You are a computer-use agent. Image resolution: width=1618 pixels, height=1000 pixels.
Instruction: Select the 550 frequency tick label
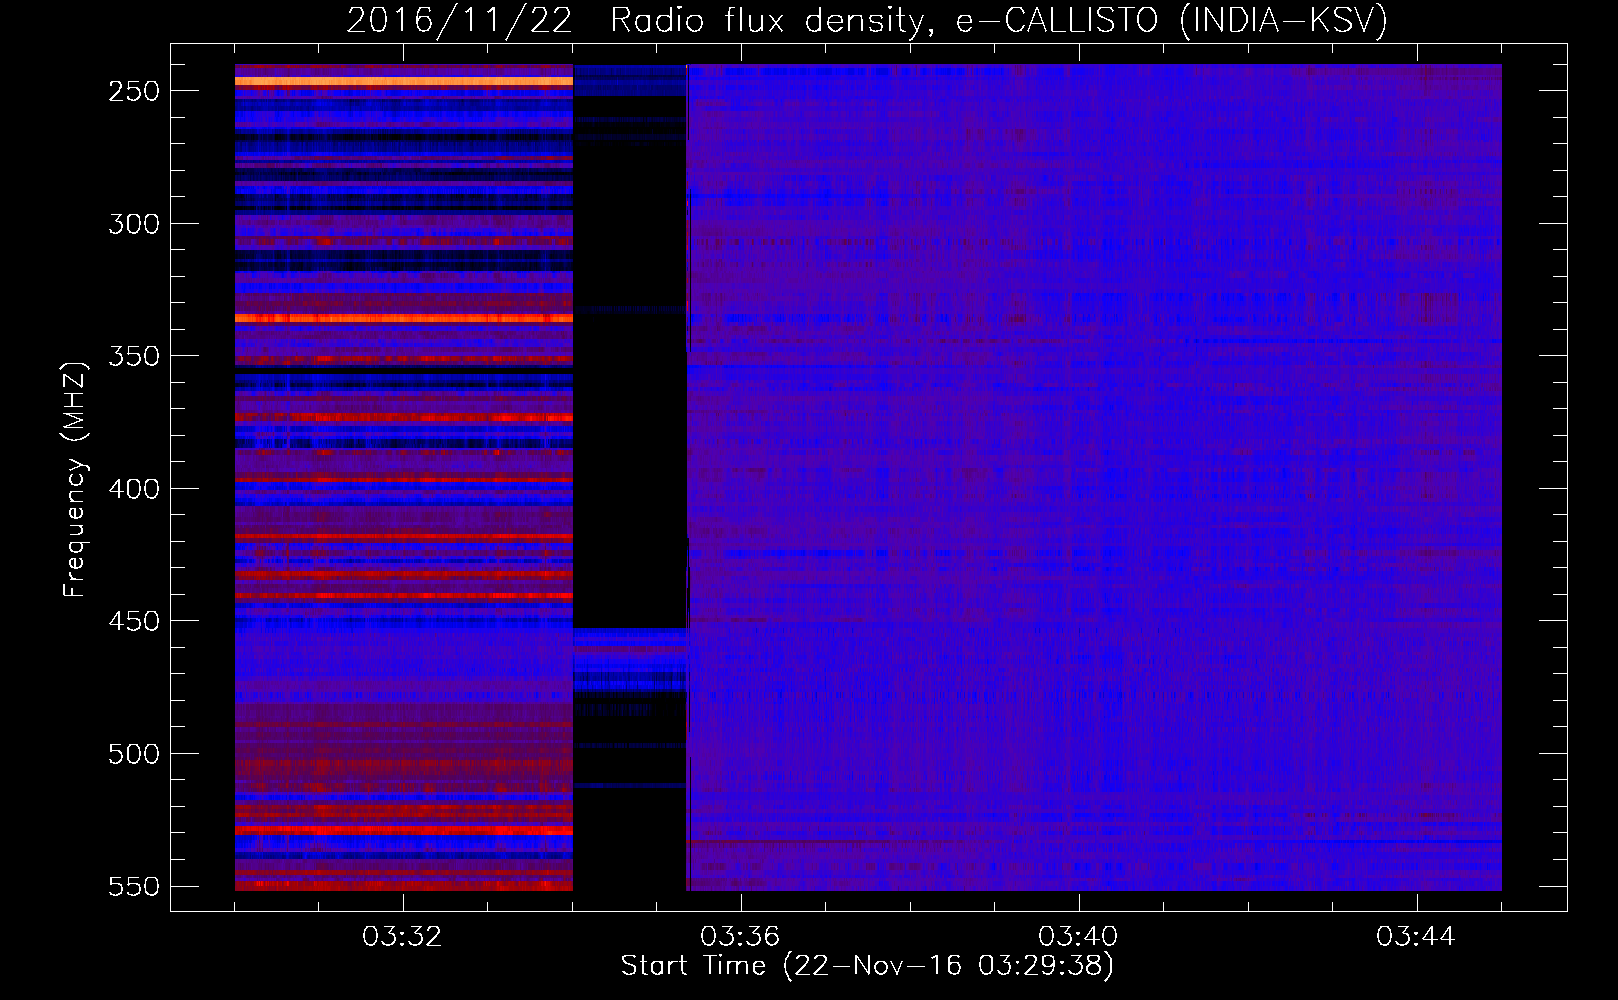click(x=134, y=887)
